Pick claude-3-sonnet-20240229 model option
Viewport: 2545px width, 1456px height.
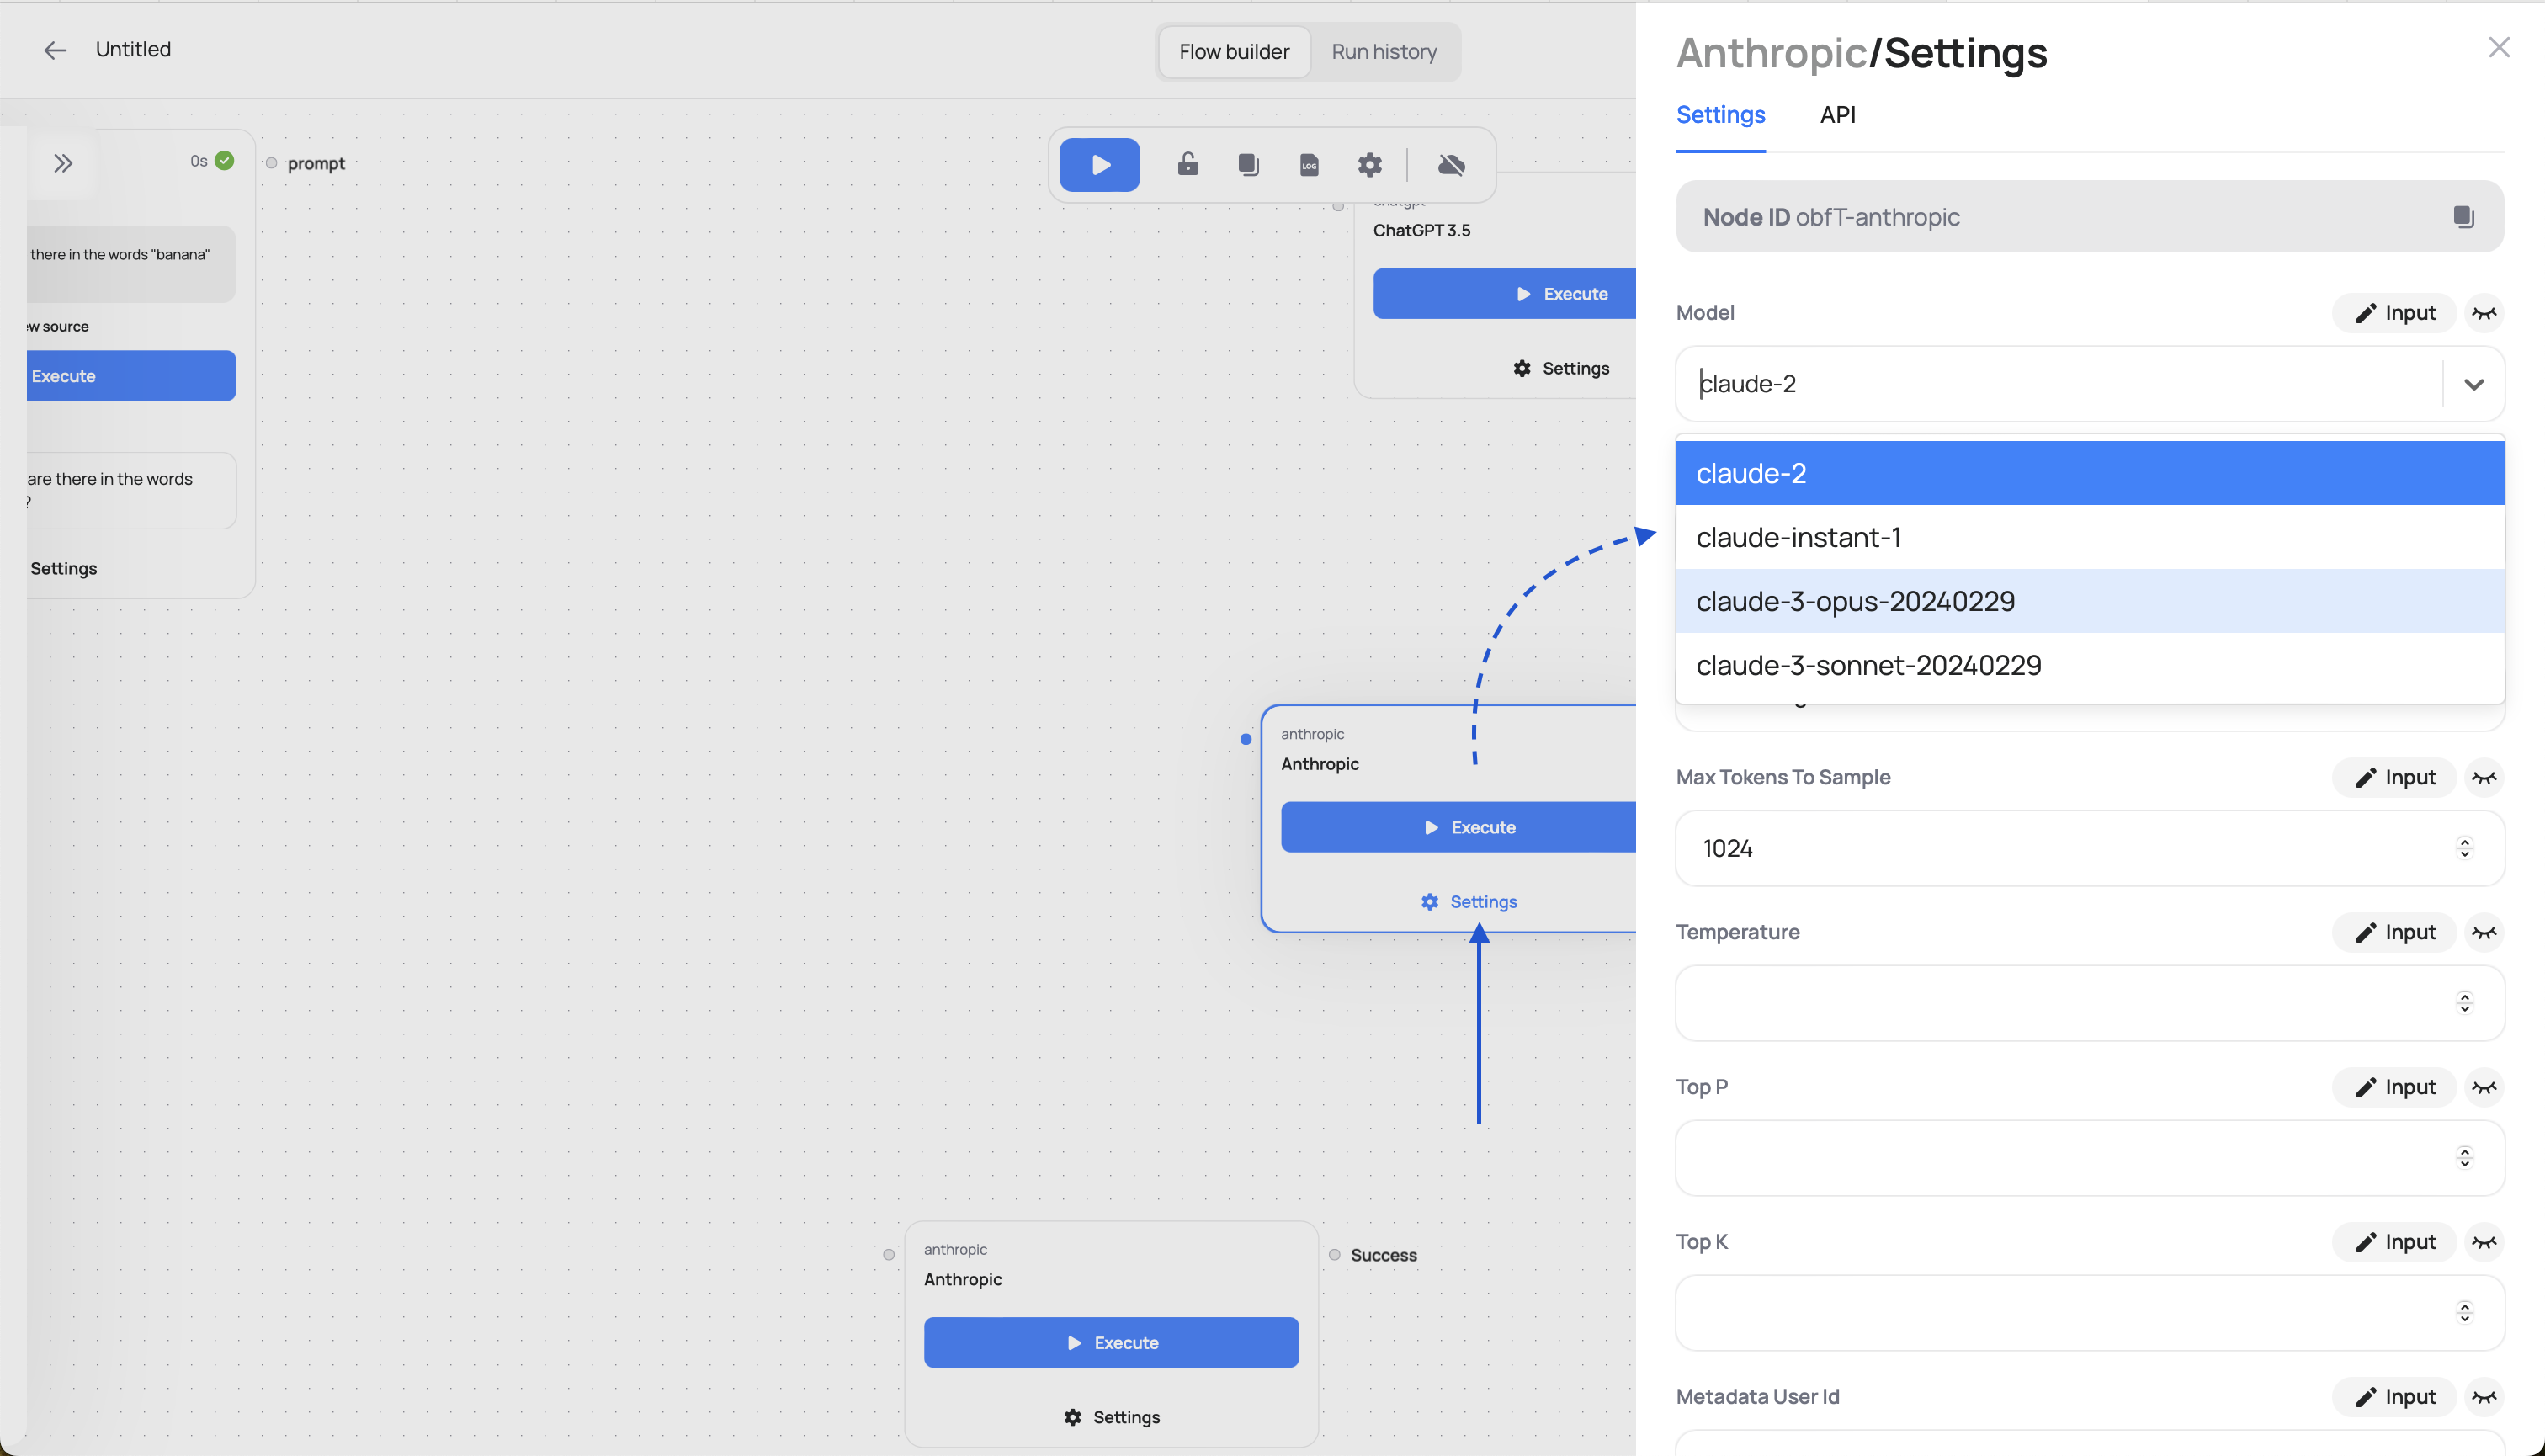[x=2089, y=665]
